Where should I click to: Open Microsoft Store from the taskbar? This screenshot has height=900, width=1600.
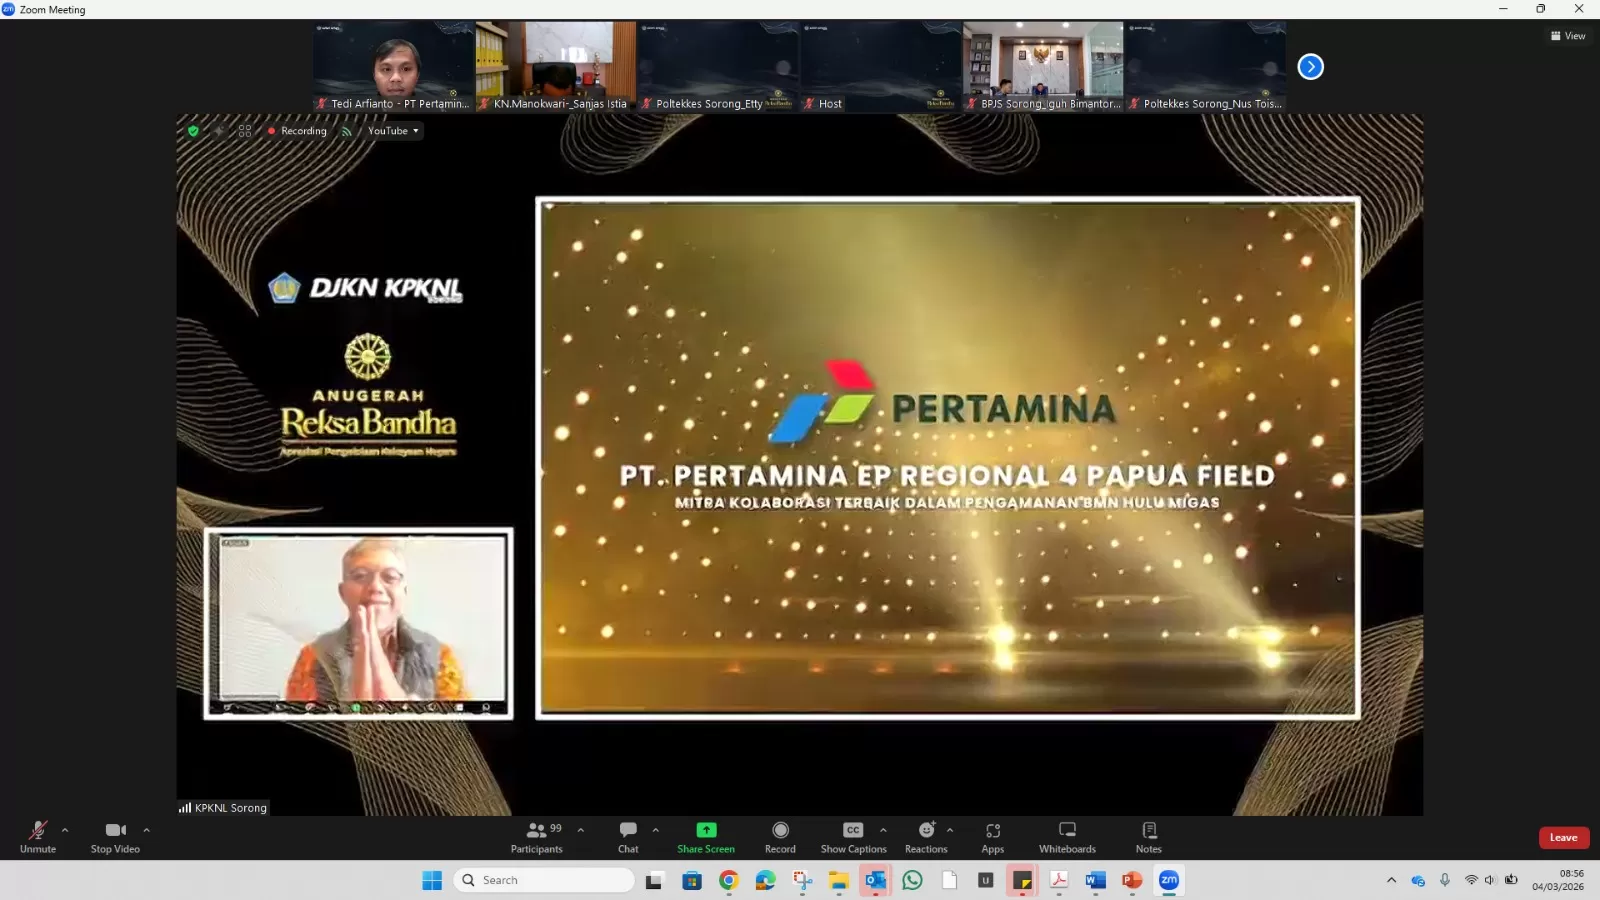[692, 880]
